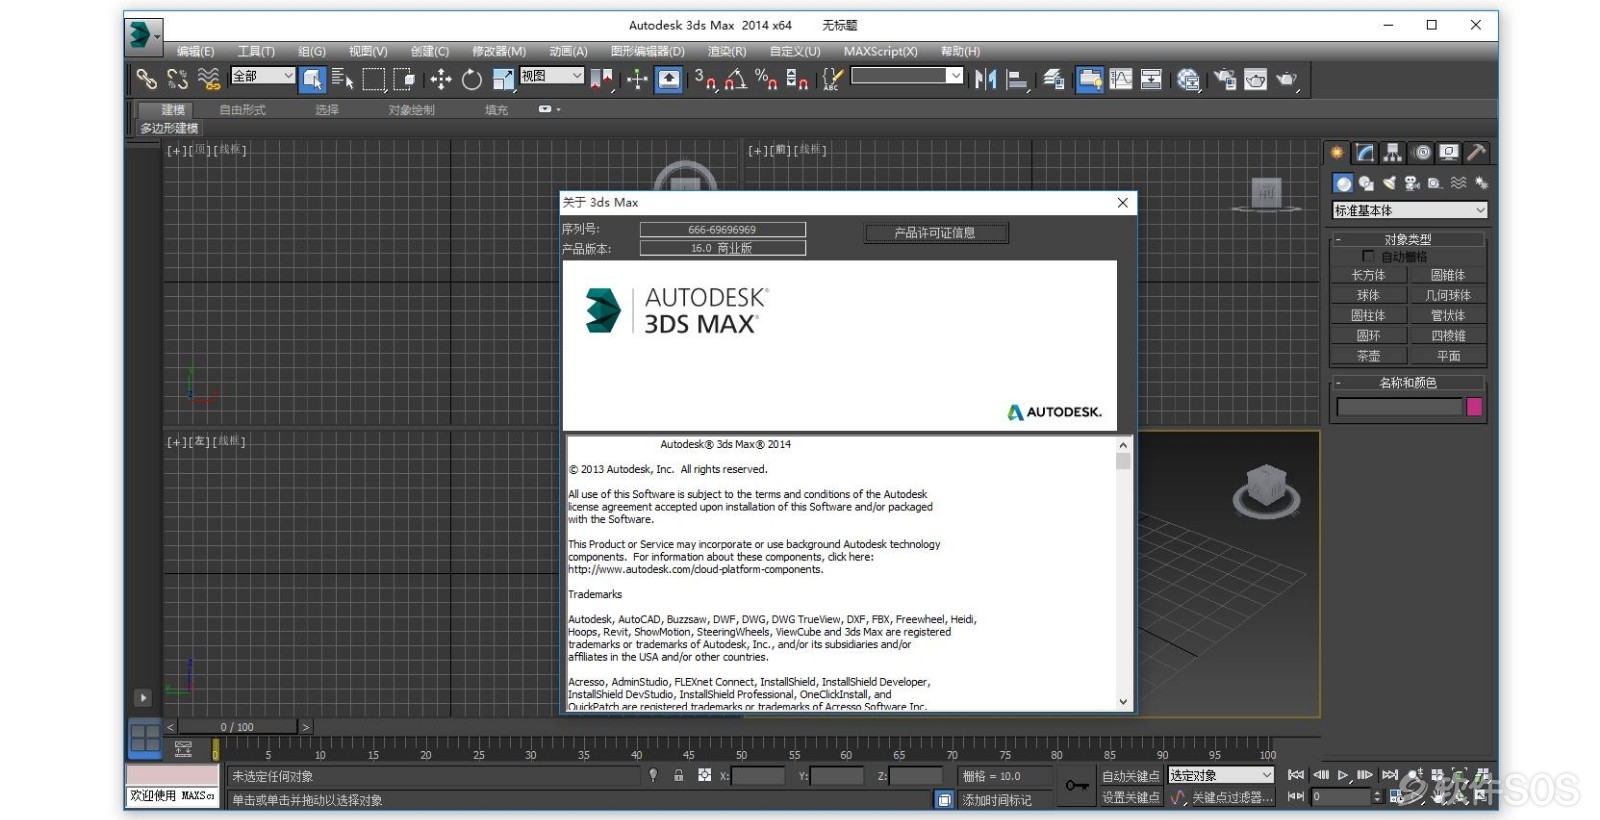Select the Lights category icon

pos(1389,183)
